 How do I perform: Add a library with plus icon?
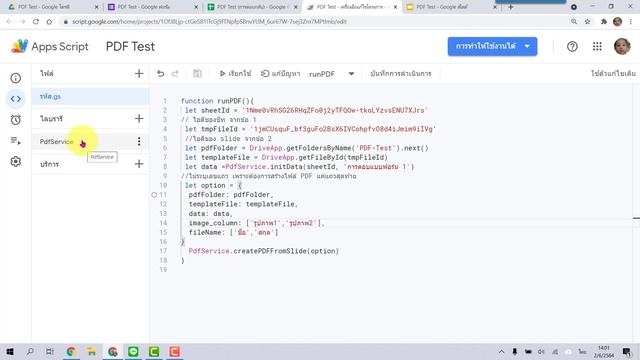coord(139,119)
